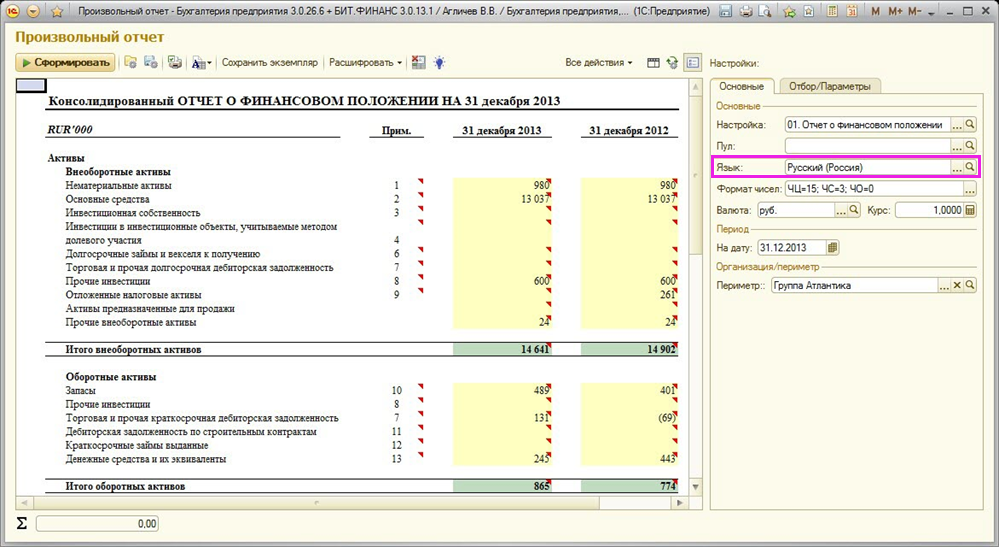
Task: Switch to the Отбор/Параметры tab
Action: (829, 86)
